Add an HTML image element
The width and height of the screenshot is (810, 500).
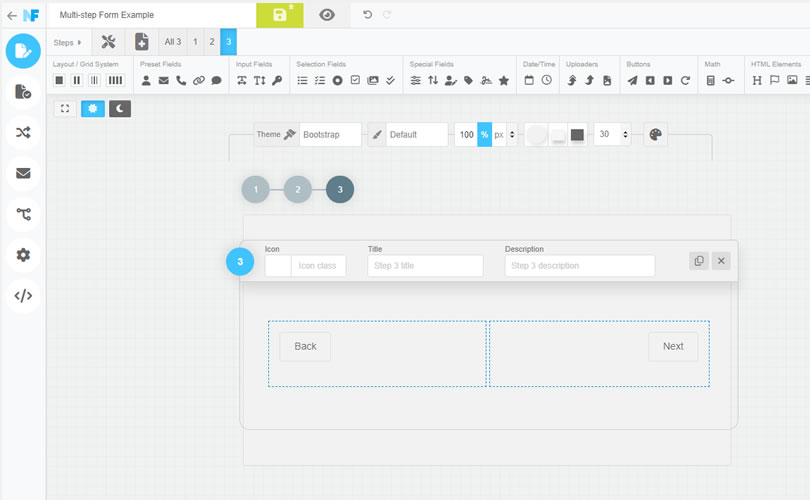click(792, 80)
